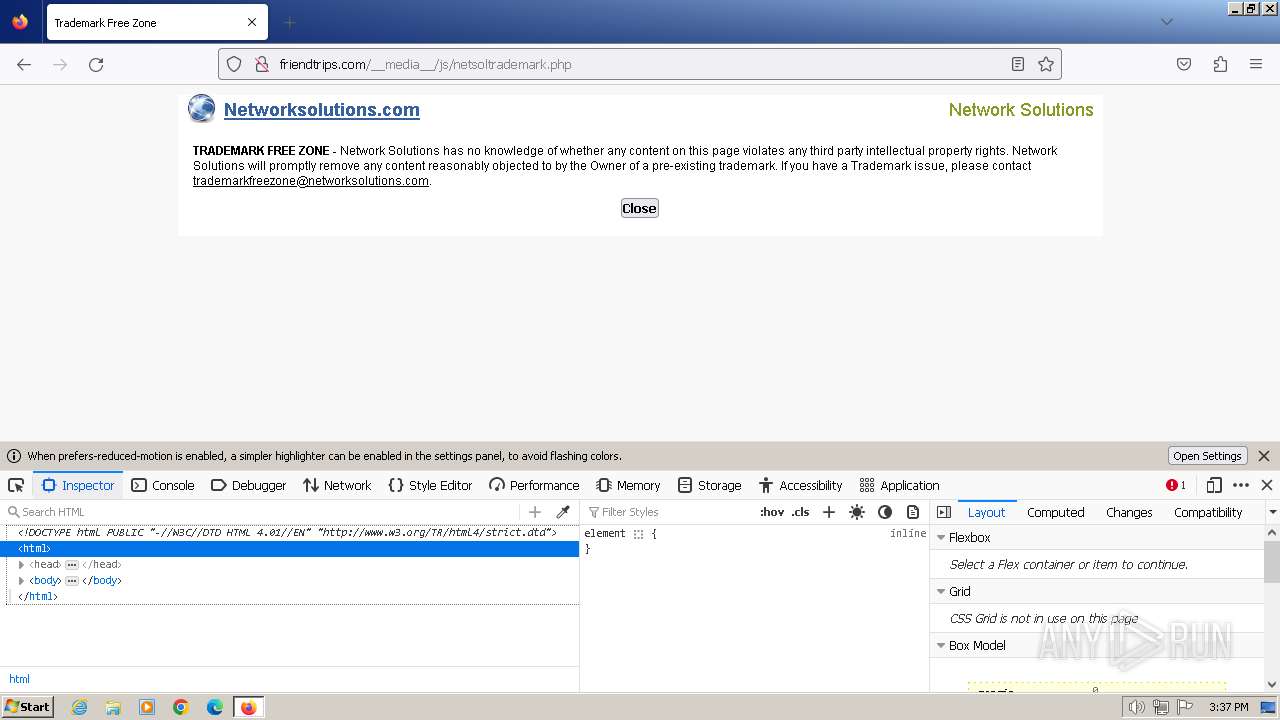
Task: Toggle the three-pane inspector layout icon
Action: click(944, 512)
